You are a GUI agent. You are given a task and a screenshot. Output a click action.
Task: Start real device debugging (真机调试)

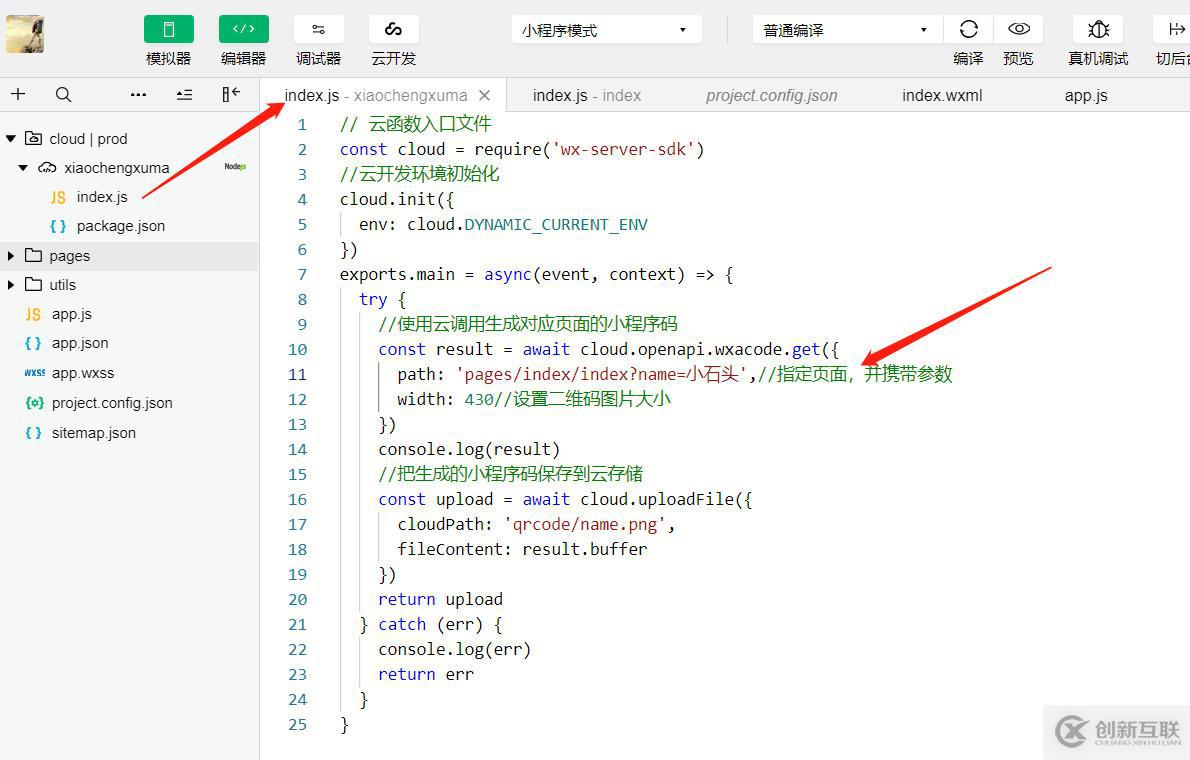tap(1098, 30)
